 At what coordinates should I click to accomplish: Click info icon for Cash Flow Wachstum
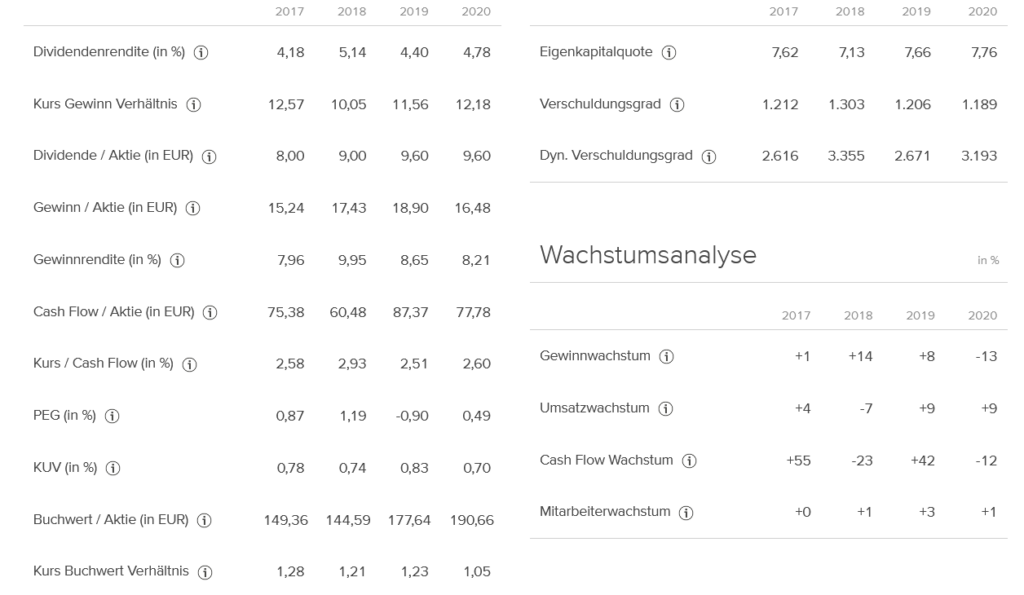point(689,461)
